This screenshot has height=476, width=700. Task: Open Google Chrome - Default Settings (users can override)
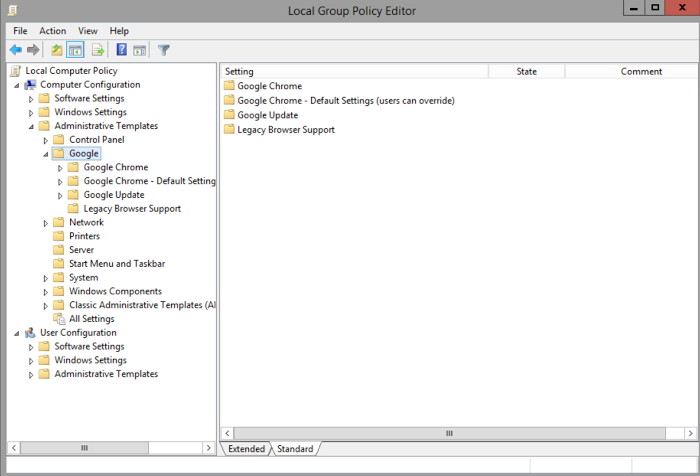[339, 100]
